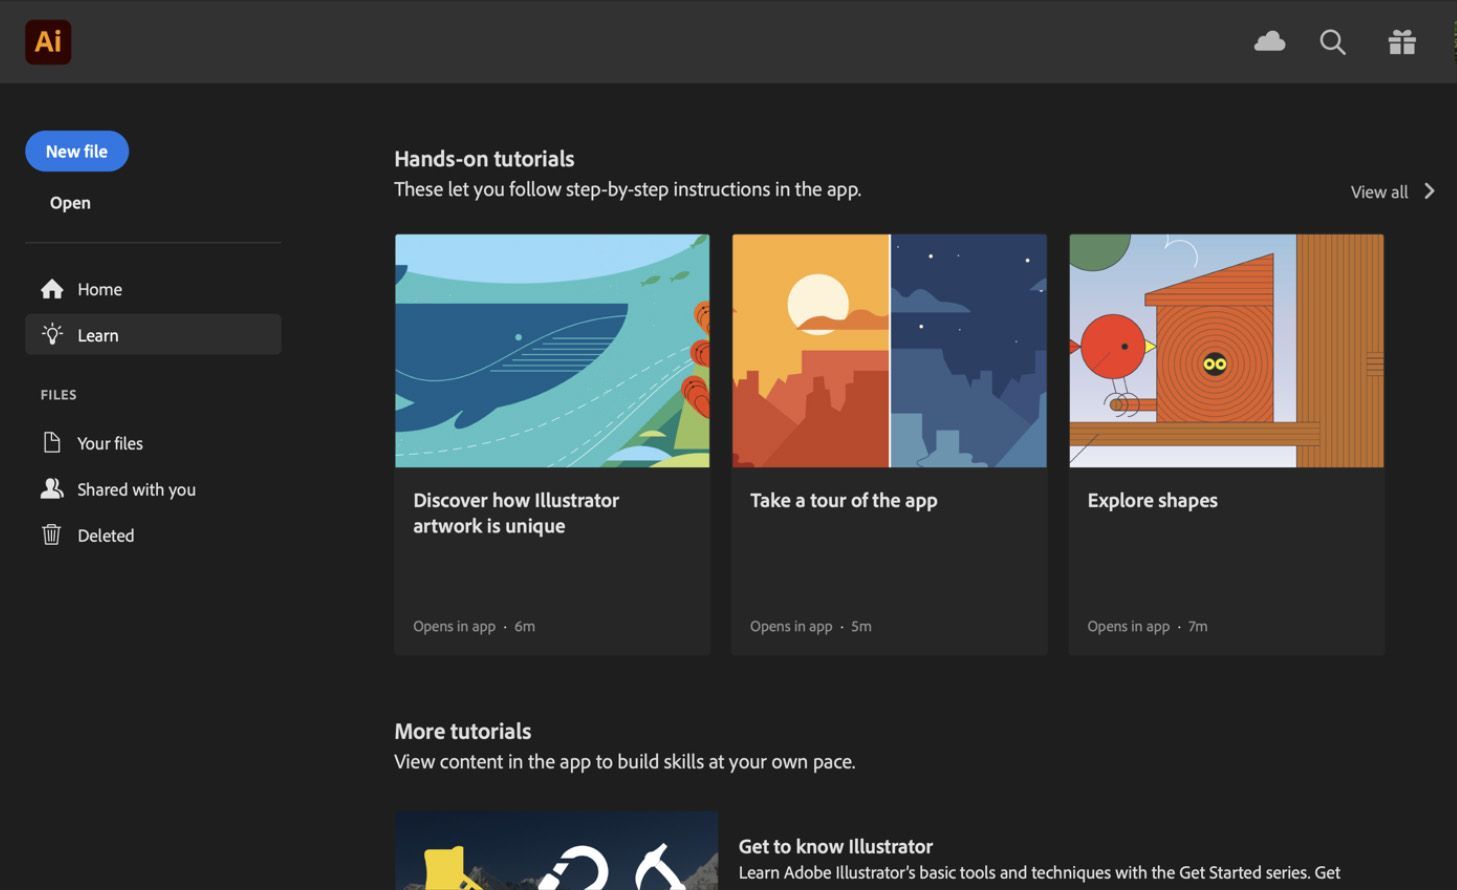Open the Deleted files label
The image size is (1457, 890).
(x=106, y=535)
